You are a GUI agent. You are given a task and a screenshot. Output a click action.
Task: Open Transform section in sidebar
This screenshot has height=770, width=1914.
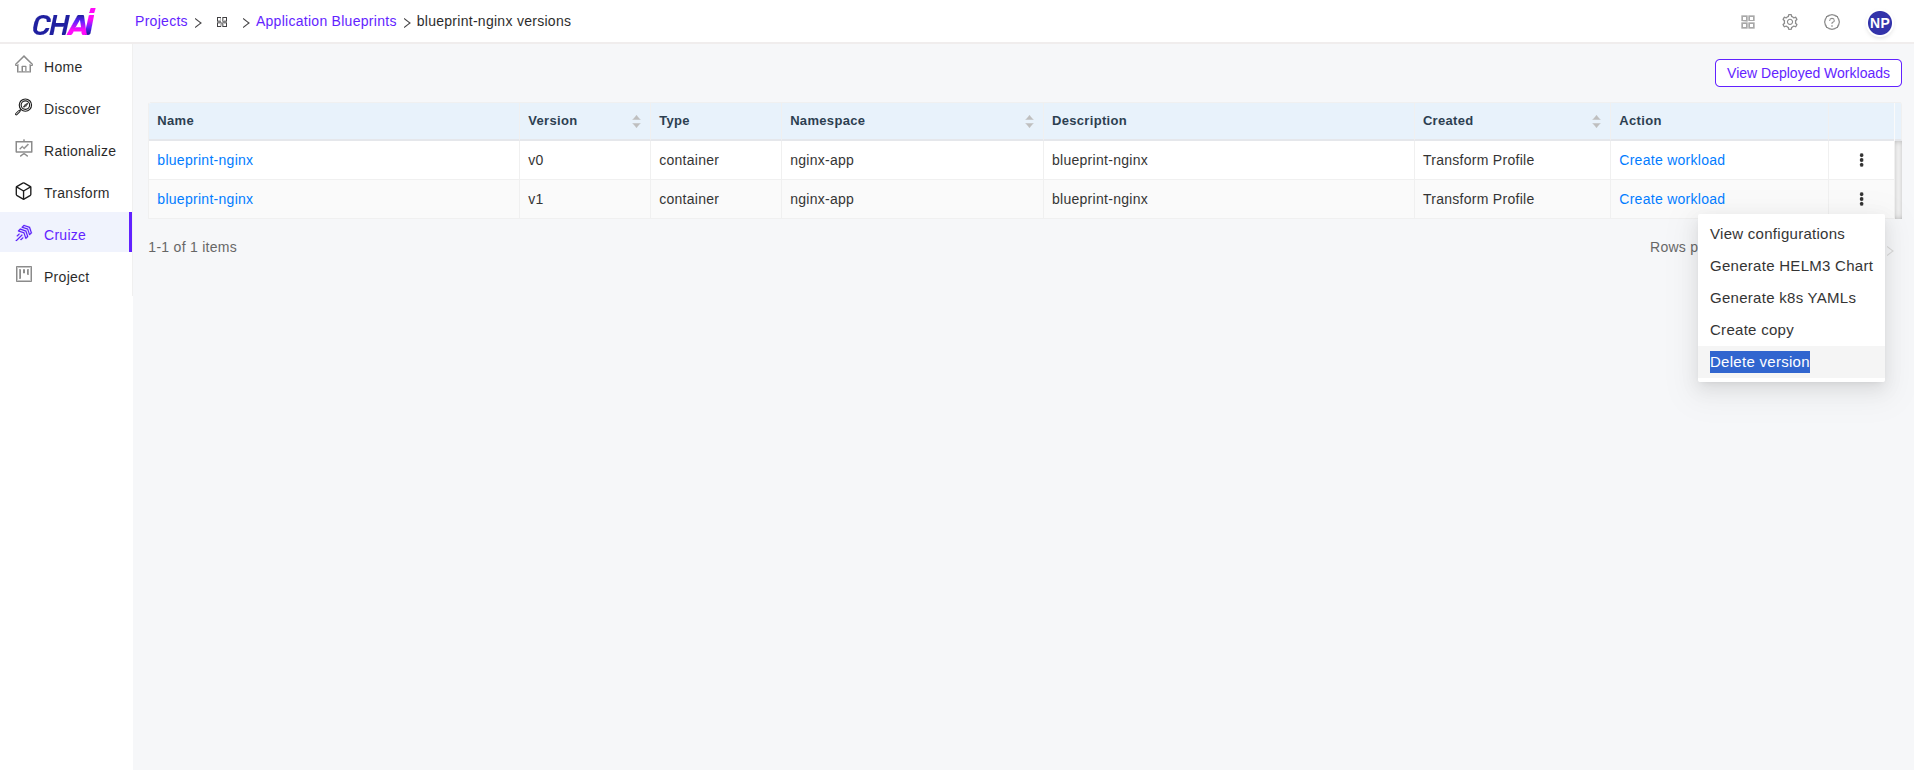pos(76,193)
